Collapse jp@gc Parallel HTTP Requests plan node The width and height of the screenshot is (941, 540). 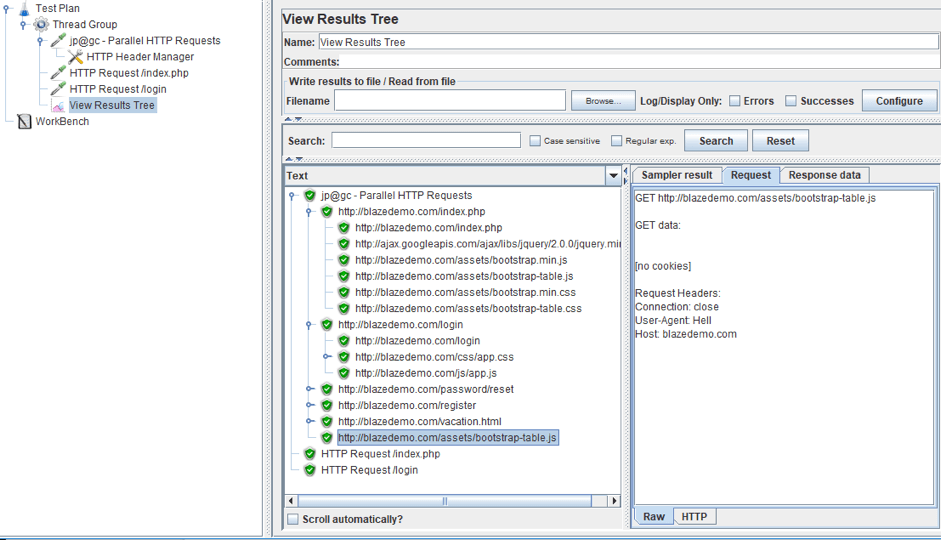tap(40, 41)
